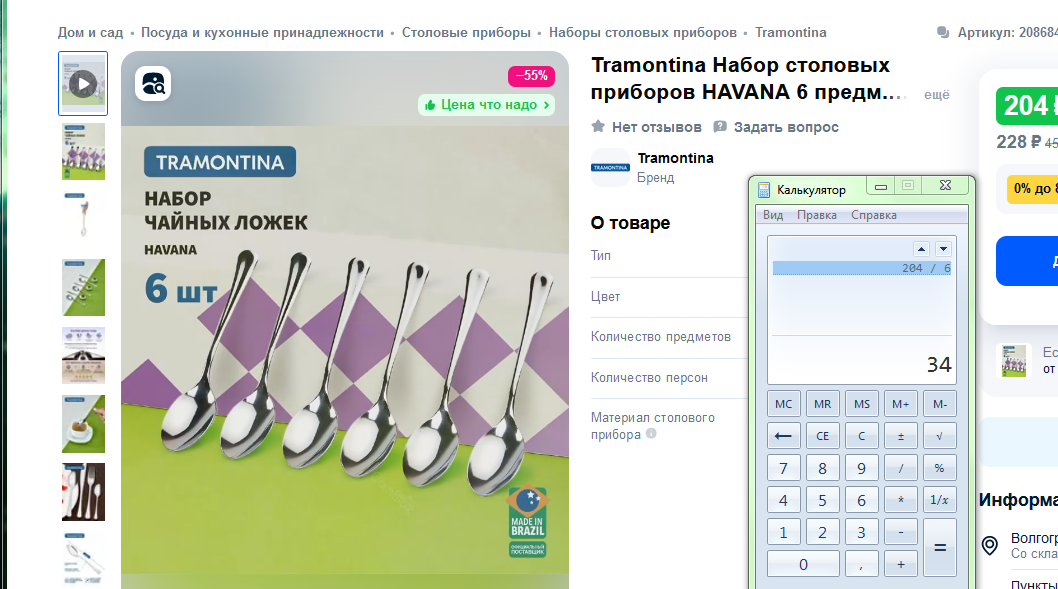Click the small product image in the right panel
Viewport: 1058px width, 589px height.
click(1014, 360)
